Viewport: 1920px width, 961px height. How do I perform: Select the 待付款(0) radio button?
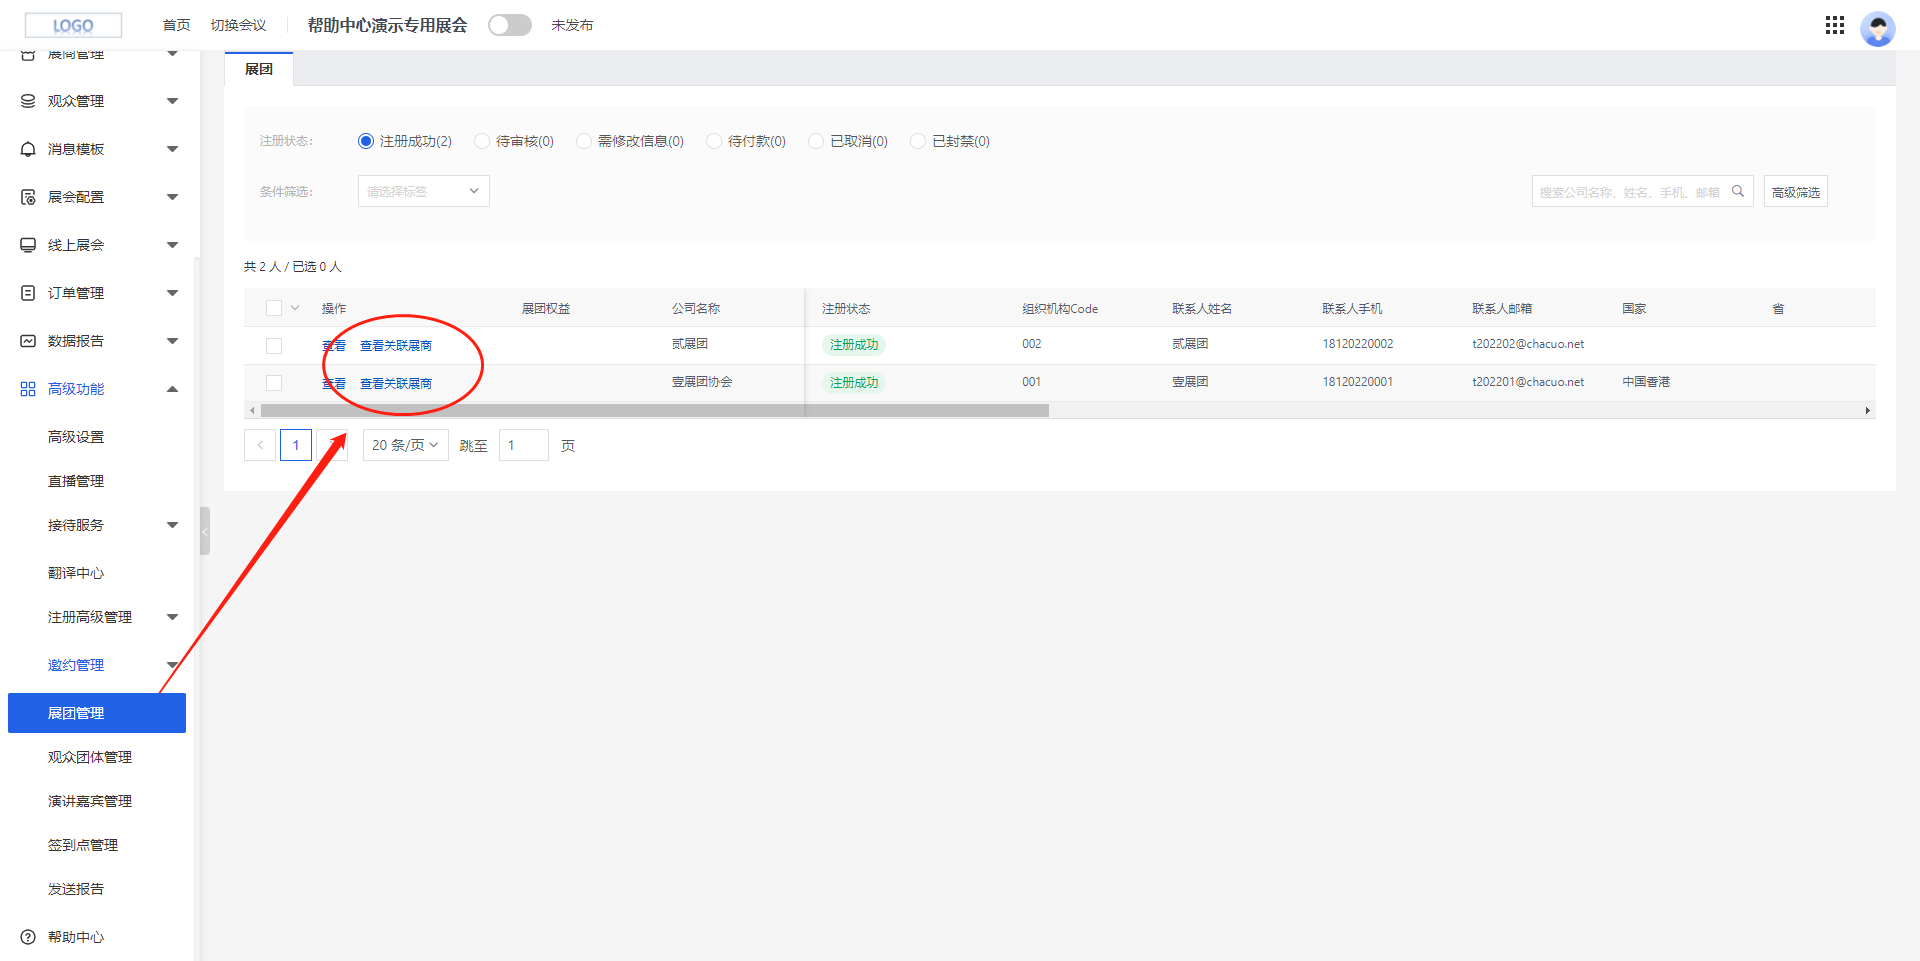coord(714,141)
